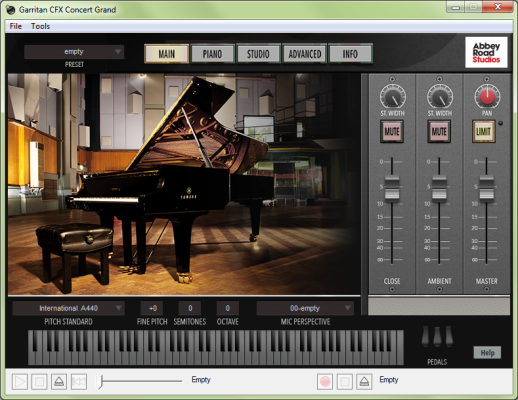The image size is (518, 400).
Task: Switch to the STUDIO tab
Action: coord(258,54)
